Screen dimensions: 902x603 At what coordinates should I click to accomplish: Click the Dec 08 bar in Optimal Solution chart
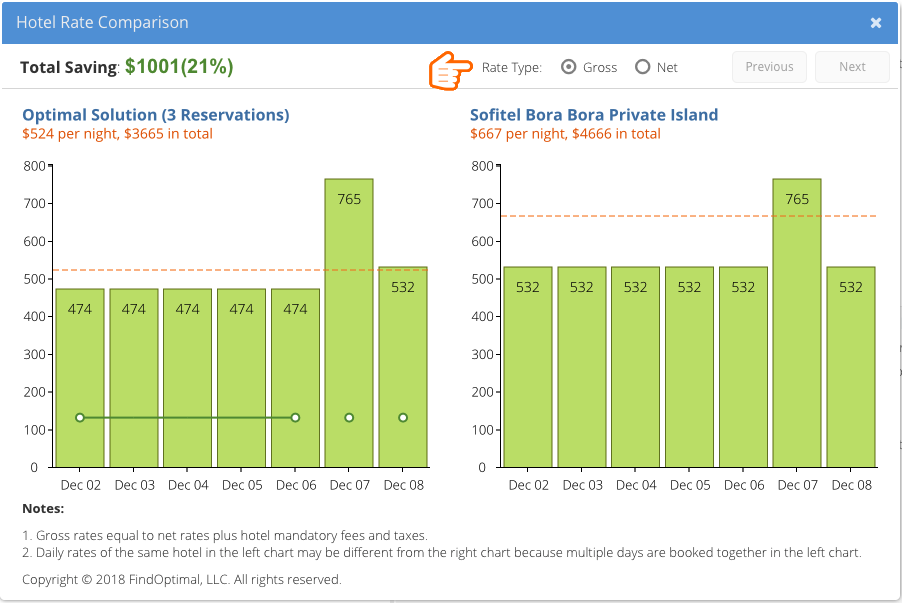click(x=403, y=367)
